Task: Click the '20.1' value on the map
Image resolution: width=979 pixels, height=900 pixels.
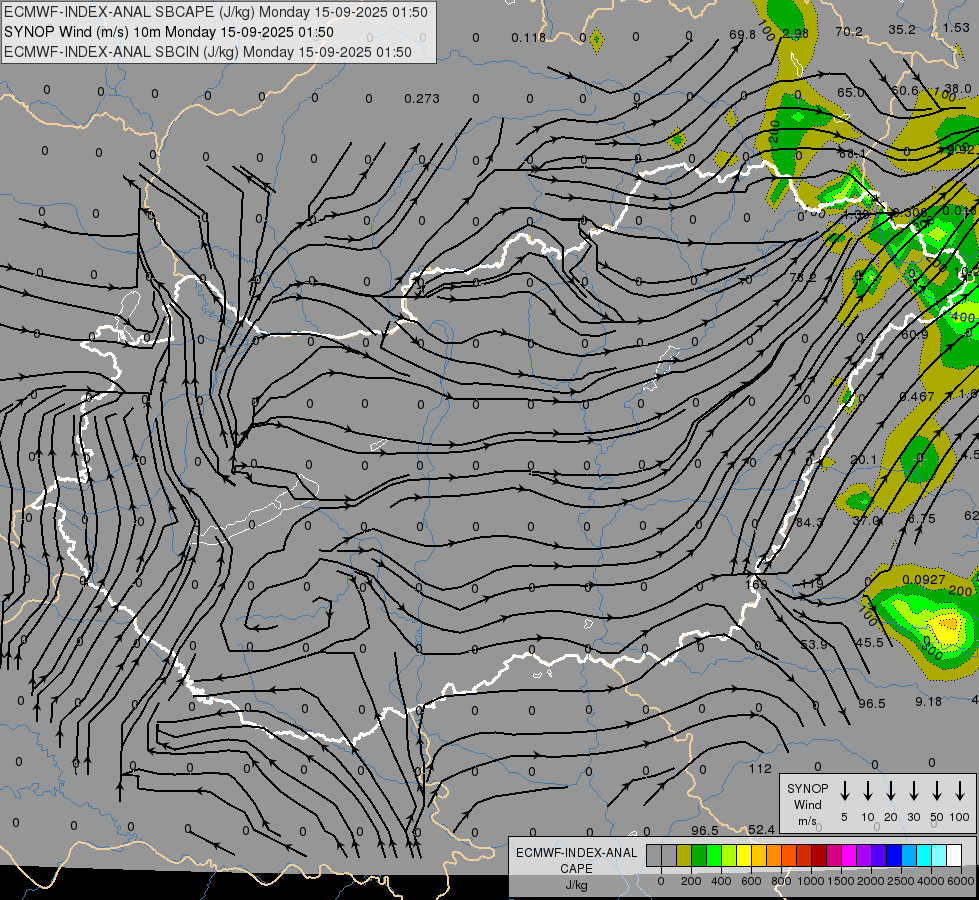Action: pos(863,460)
